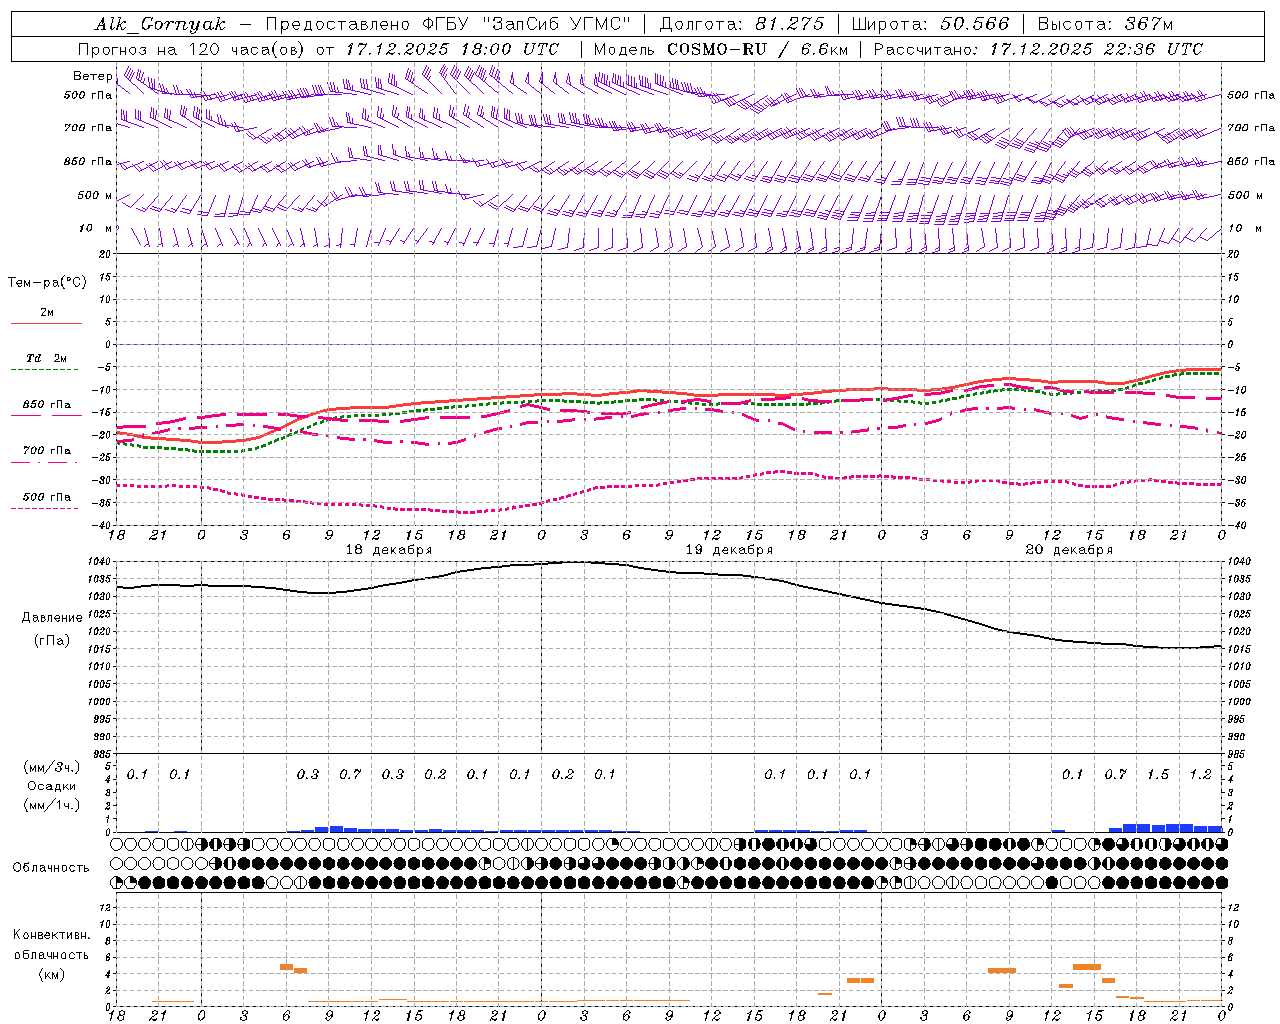Image resolution: width=1280 pixels, height=1024 pixels.
Task: Click the '20 декабря' date label
Action: click(x=1069, y=550)
